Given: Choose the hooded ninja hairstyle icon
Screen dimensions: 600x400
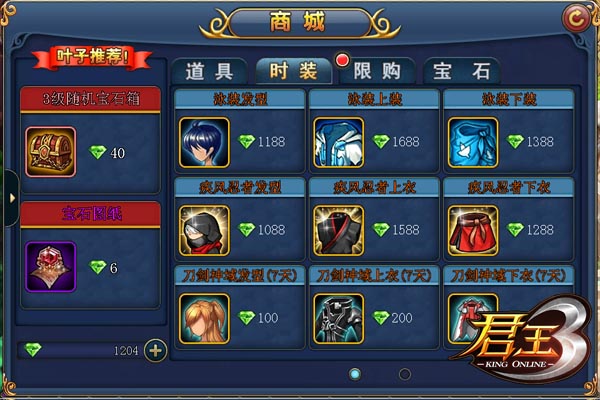Looking at the screenshot, I should point(204,230).
